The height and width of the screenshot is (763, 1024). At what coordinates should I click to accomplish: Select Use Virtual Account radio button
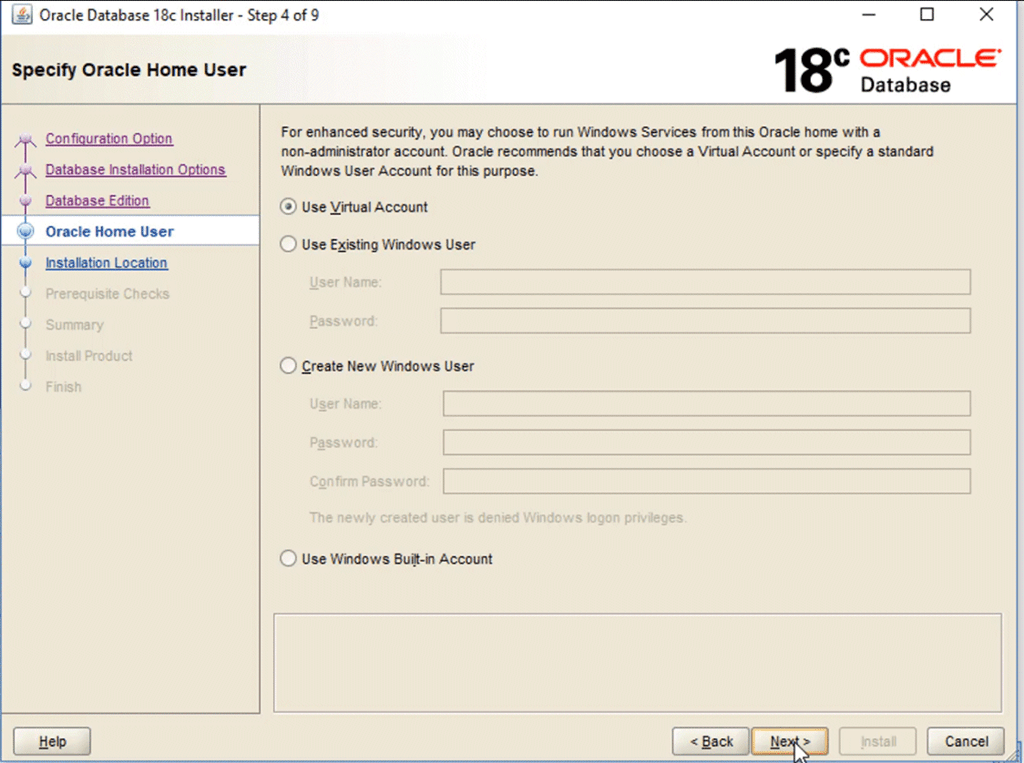tap(288, 207)
